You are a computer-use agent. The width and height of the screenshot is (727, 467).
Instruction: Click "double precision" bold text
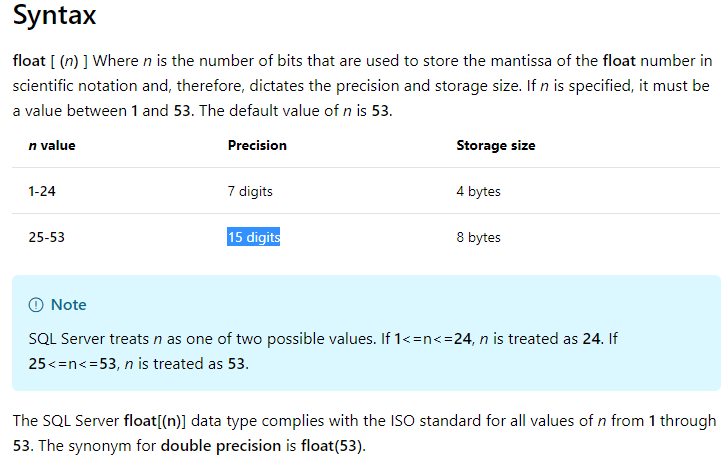point(221,446)
